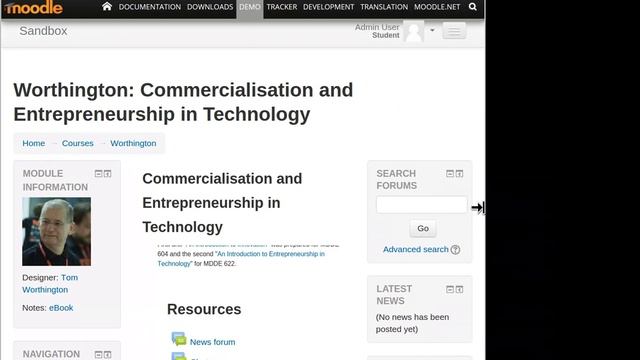Screen dimensions: 640x360
Task: Open the Tom Worthington designer link
Action: coord(50,283)
